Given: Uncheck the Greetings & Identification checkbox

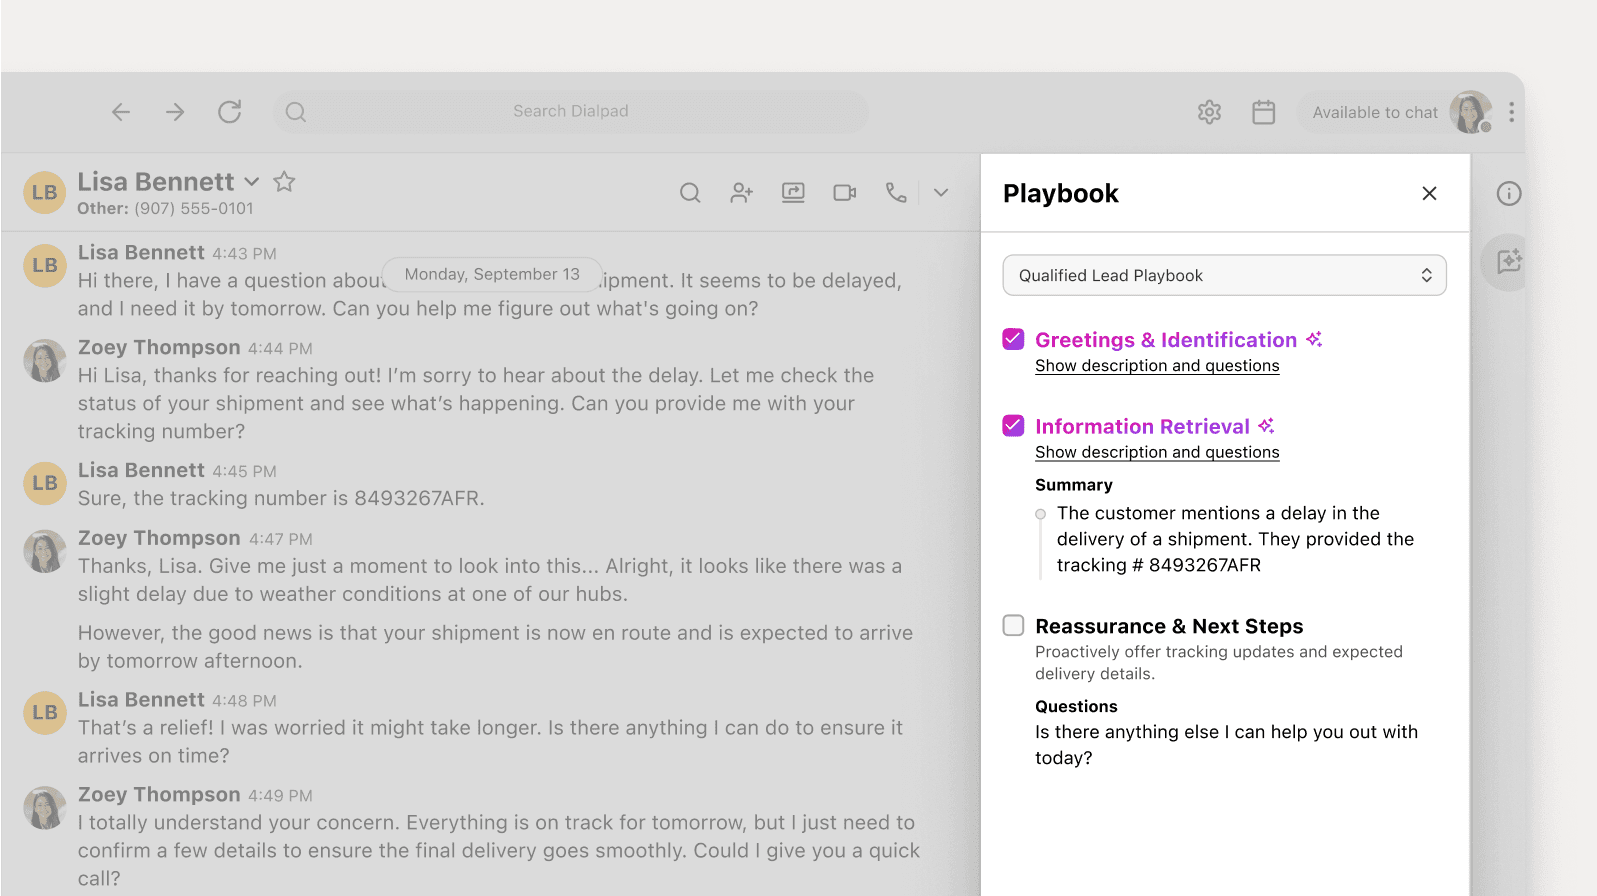Looking at the screenshot, I should point(1013,339).
